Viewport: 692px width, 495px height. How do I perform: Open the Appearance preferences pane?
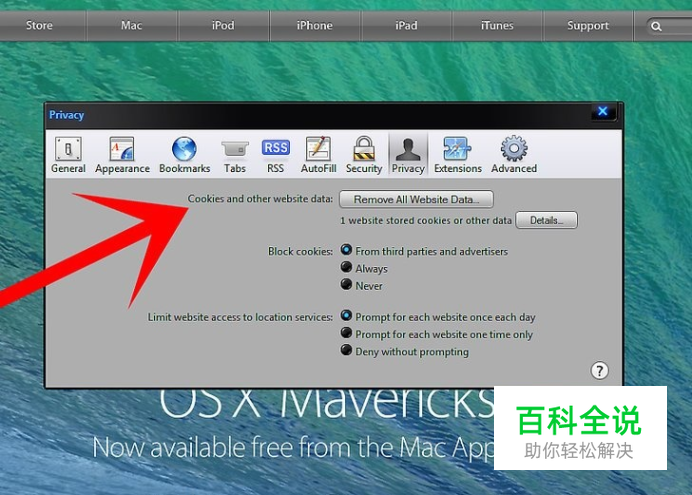(x=122, y=155)
